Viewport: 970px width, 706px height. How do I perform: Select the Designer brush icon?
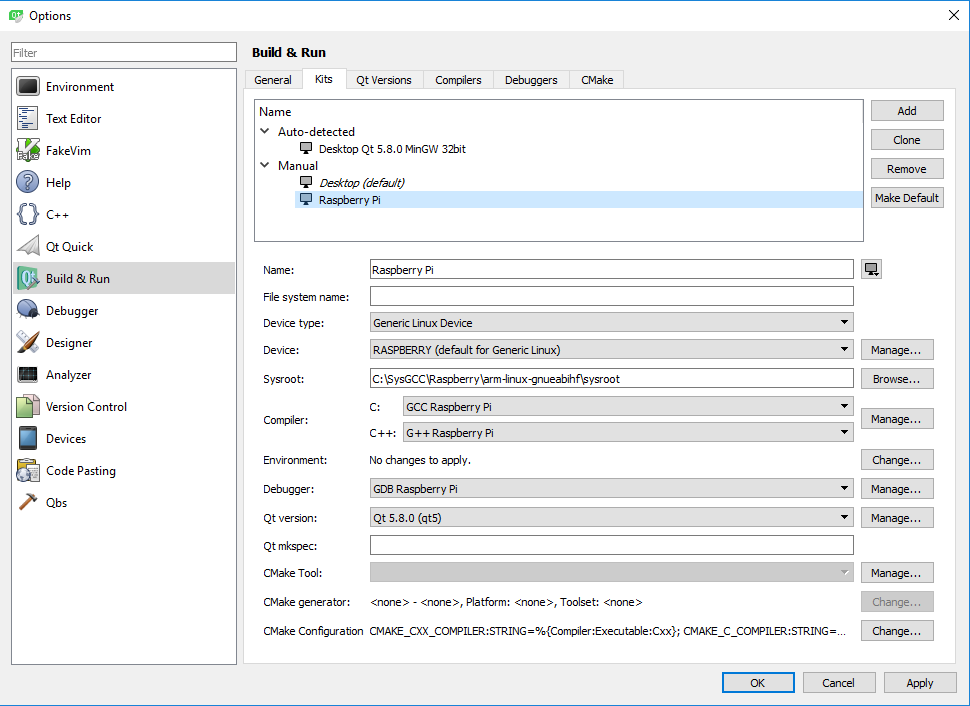(x=28, y=342)
